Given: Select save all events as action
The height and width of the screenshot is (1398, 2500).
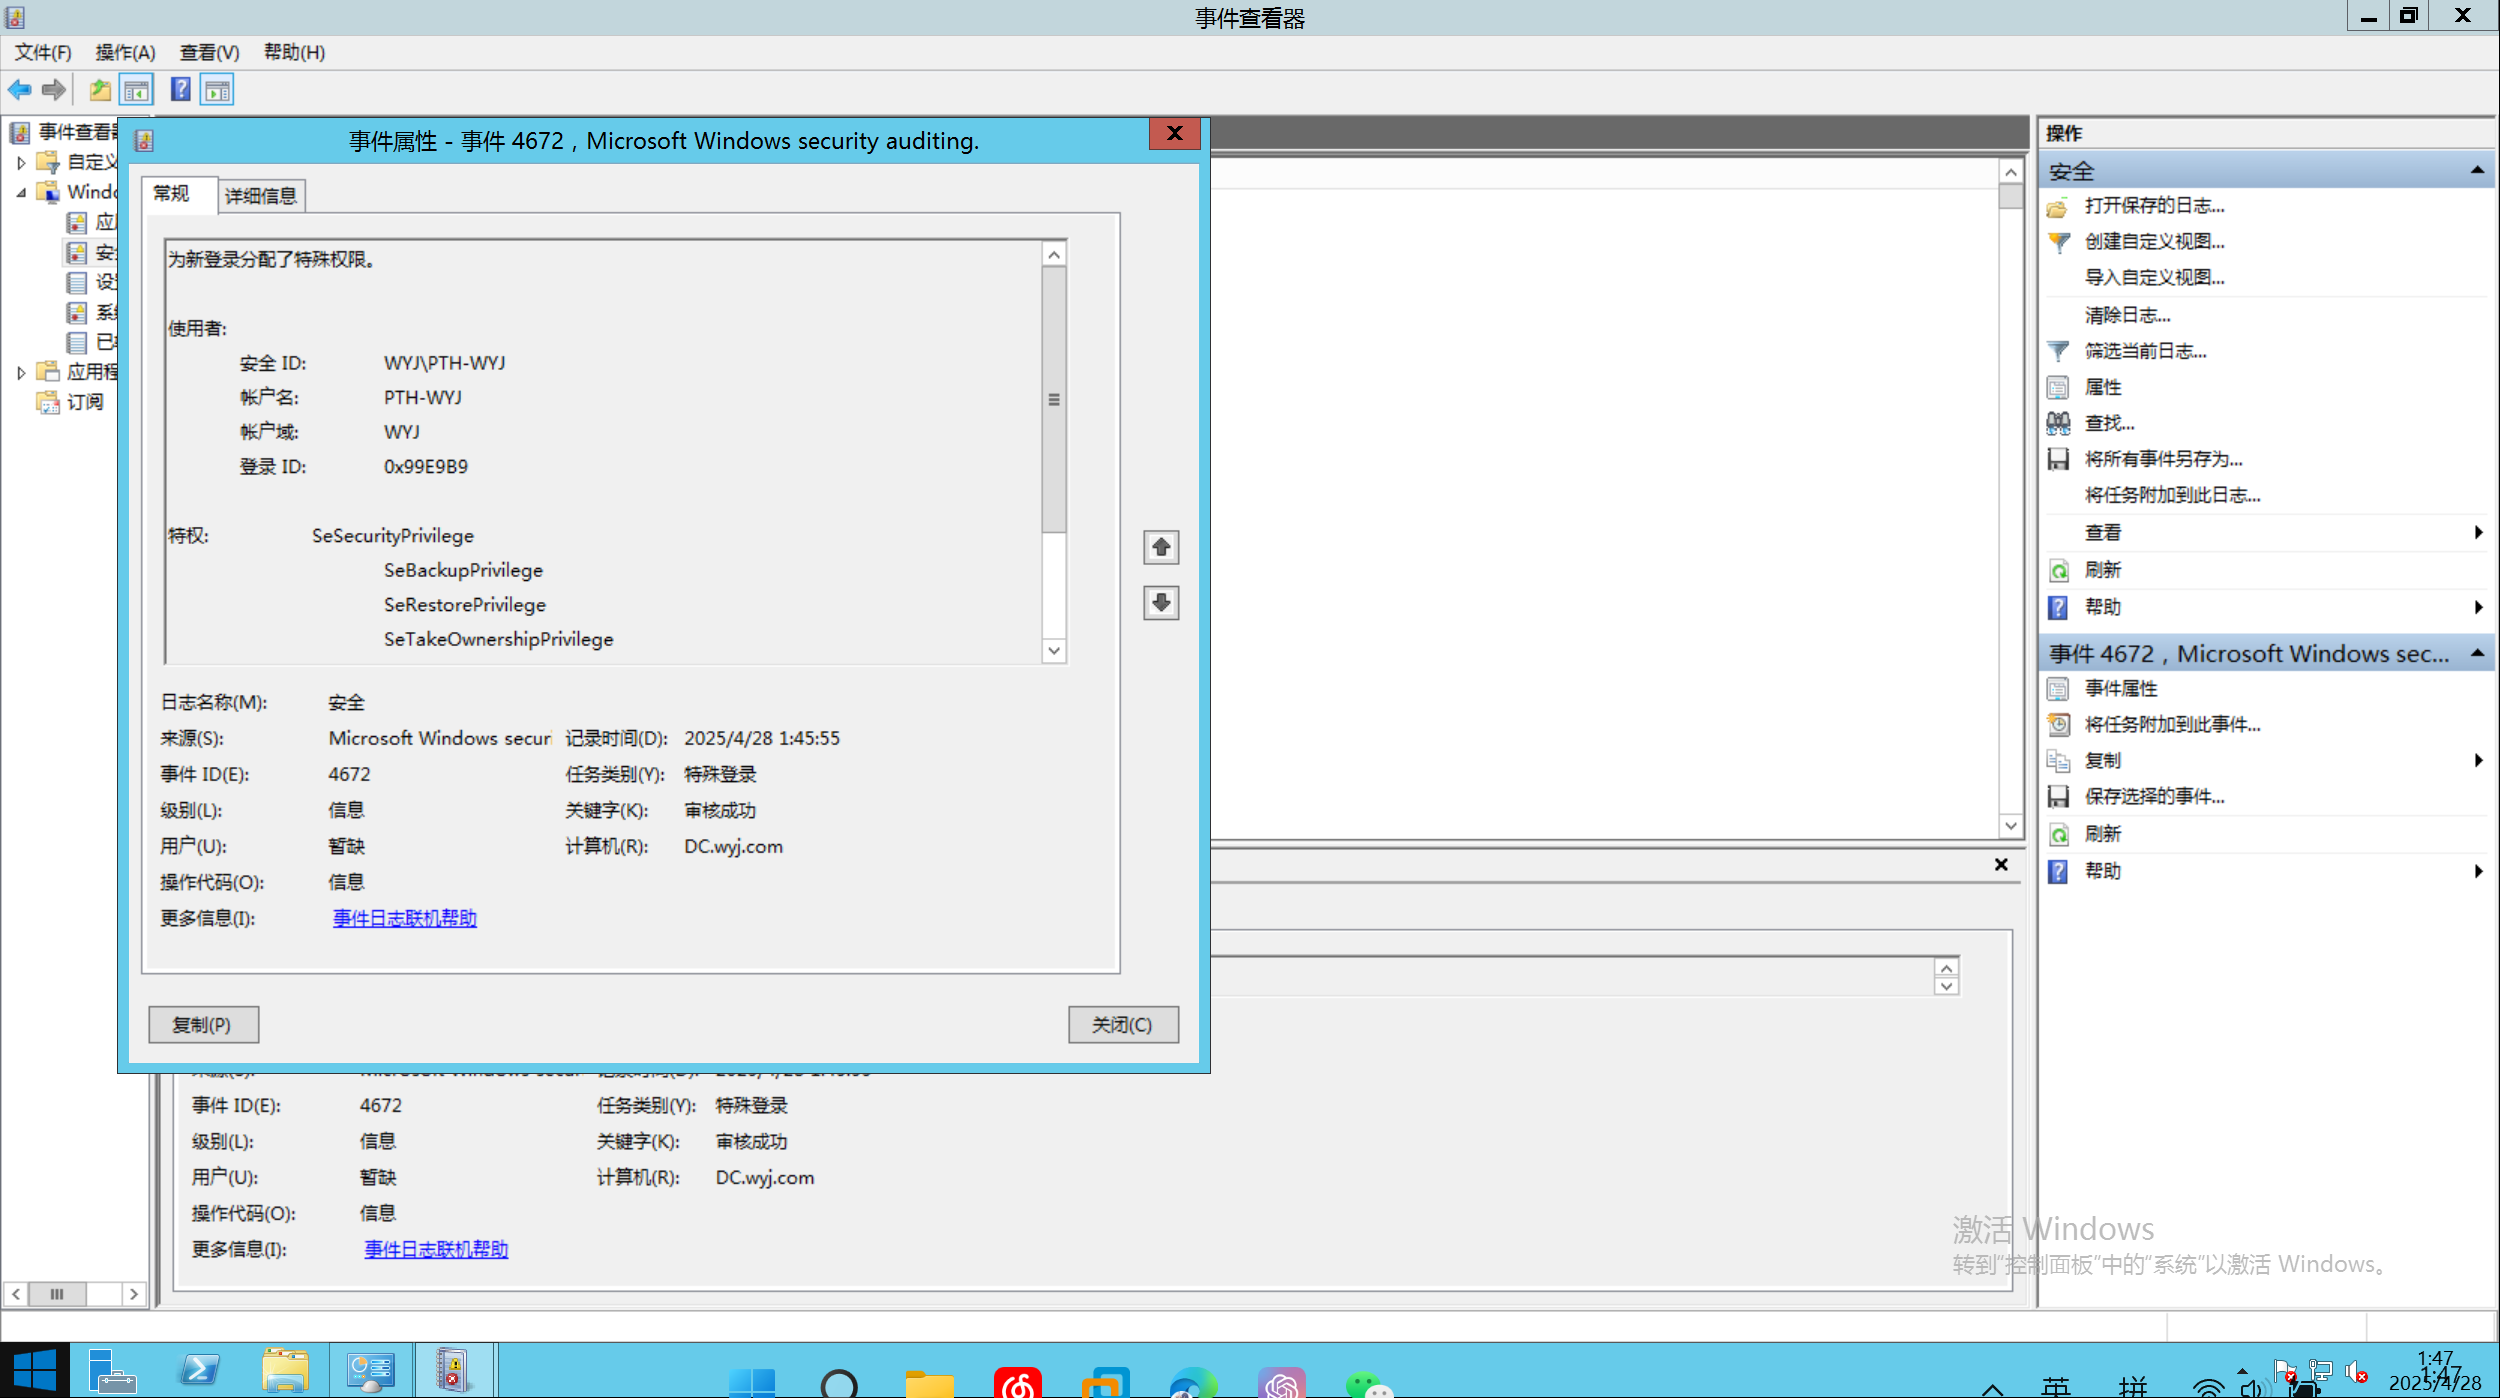Looking at the screenshot, I should (2162, 459).
